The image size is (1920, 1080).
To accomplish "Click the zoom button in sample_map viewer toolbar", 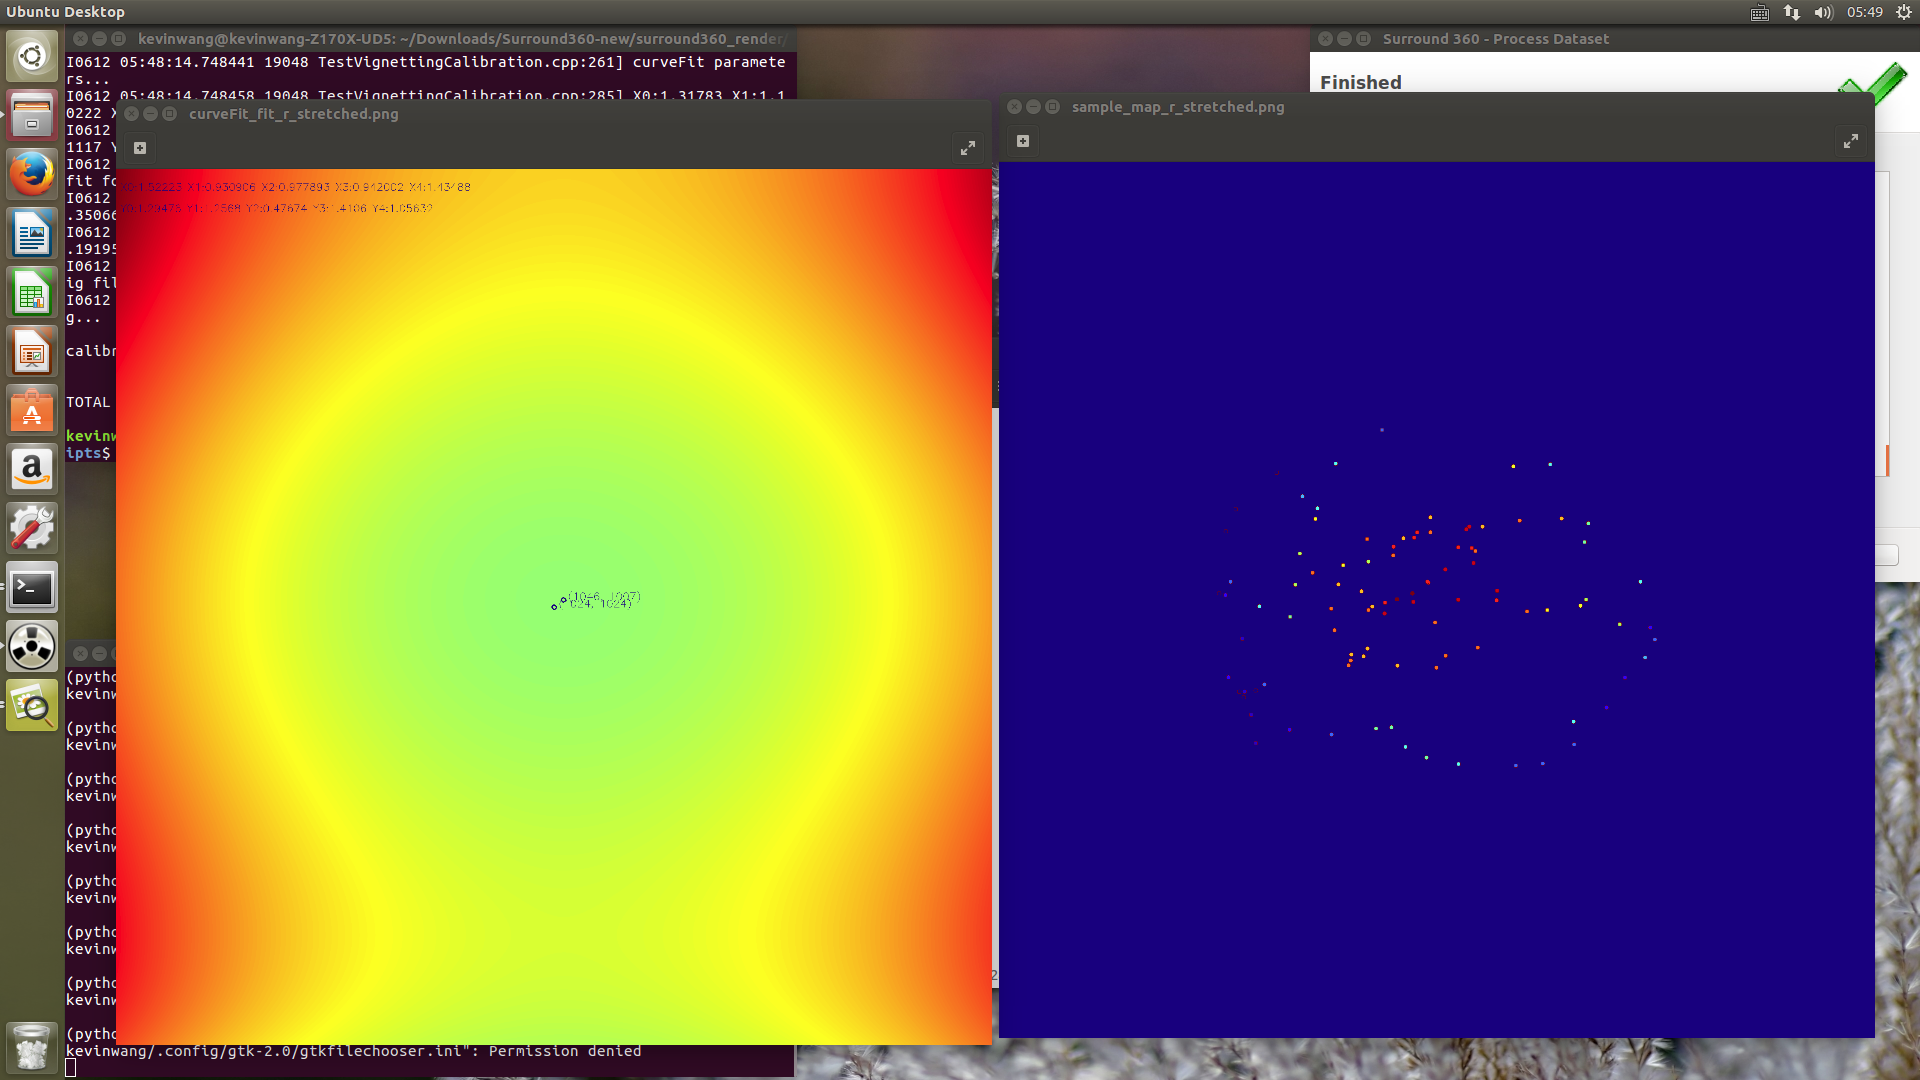I will (x=1022, y=141).
